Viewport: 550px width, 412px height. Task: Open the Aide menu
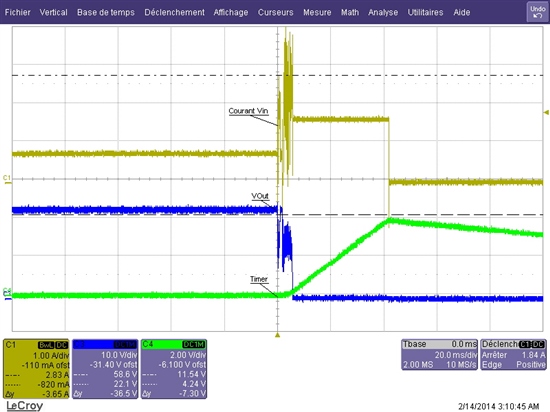pyautogui.click(x=462, y=12)
